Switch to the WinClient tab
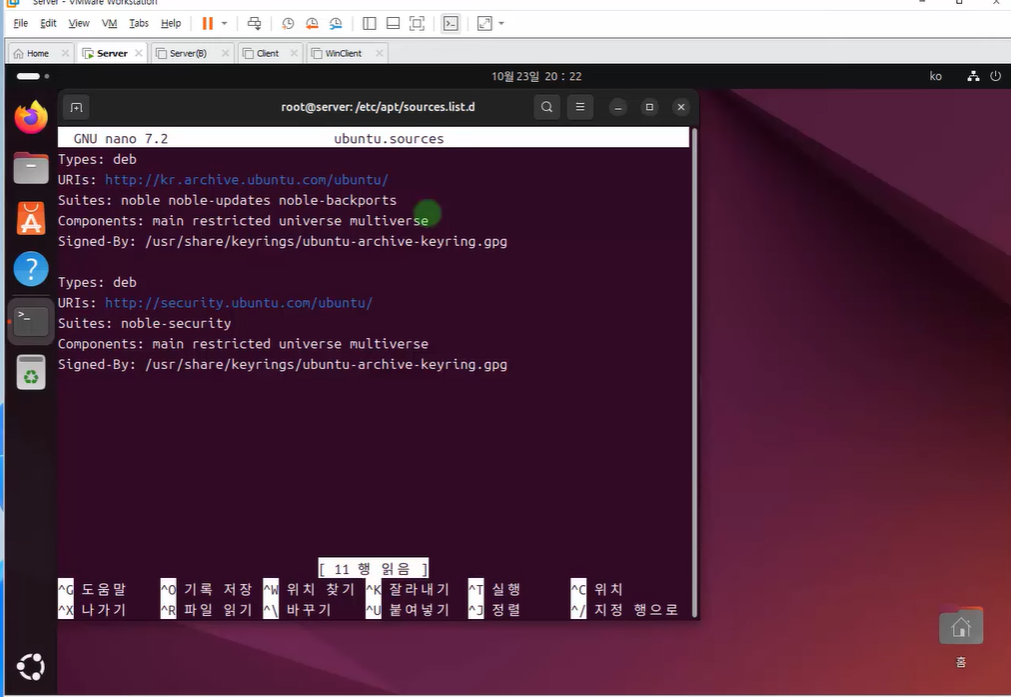The width and height of the screenshot is (1011, 697). click(x=344, y=54)
